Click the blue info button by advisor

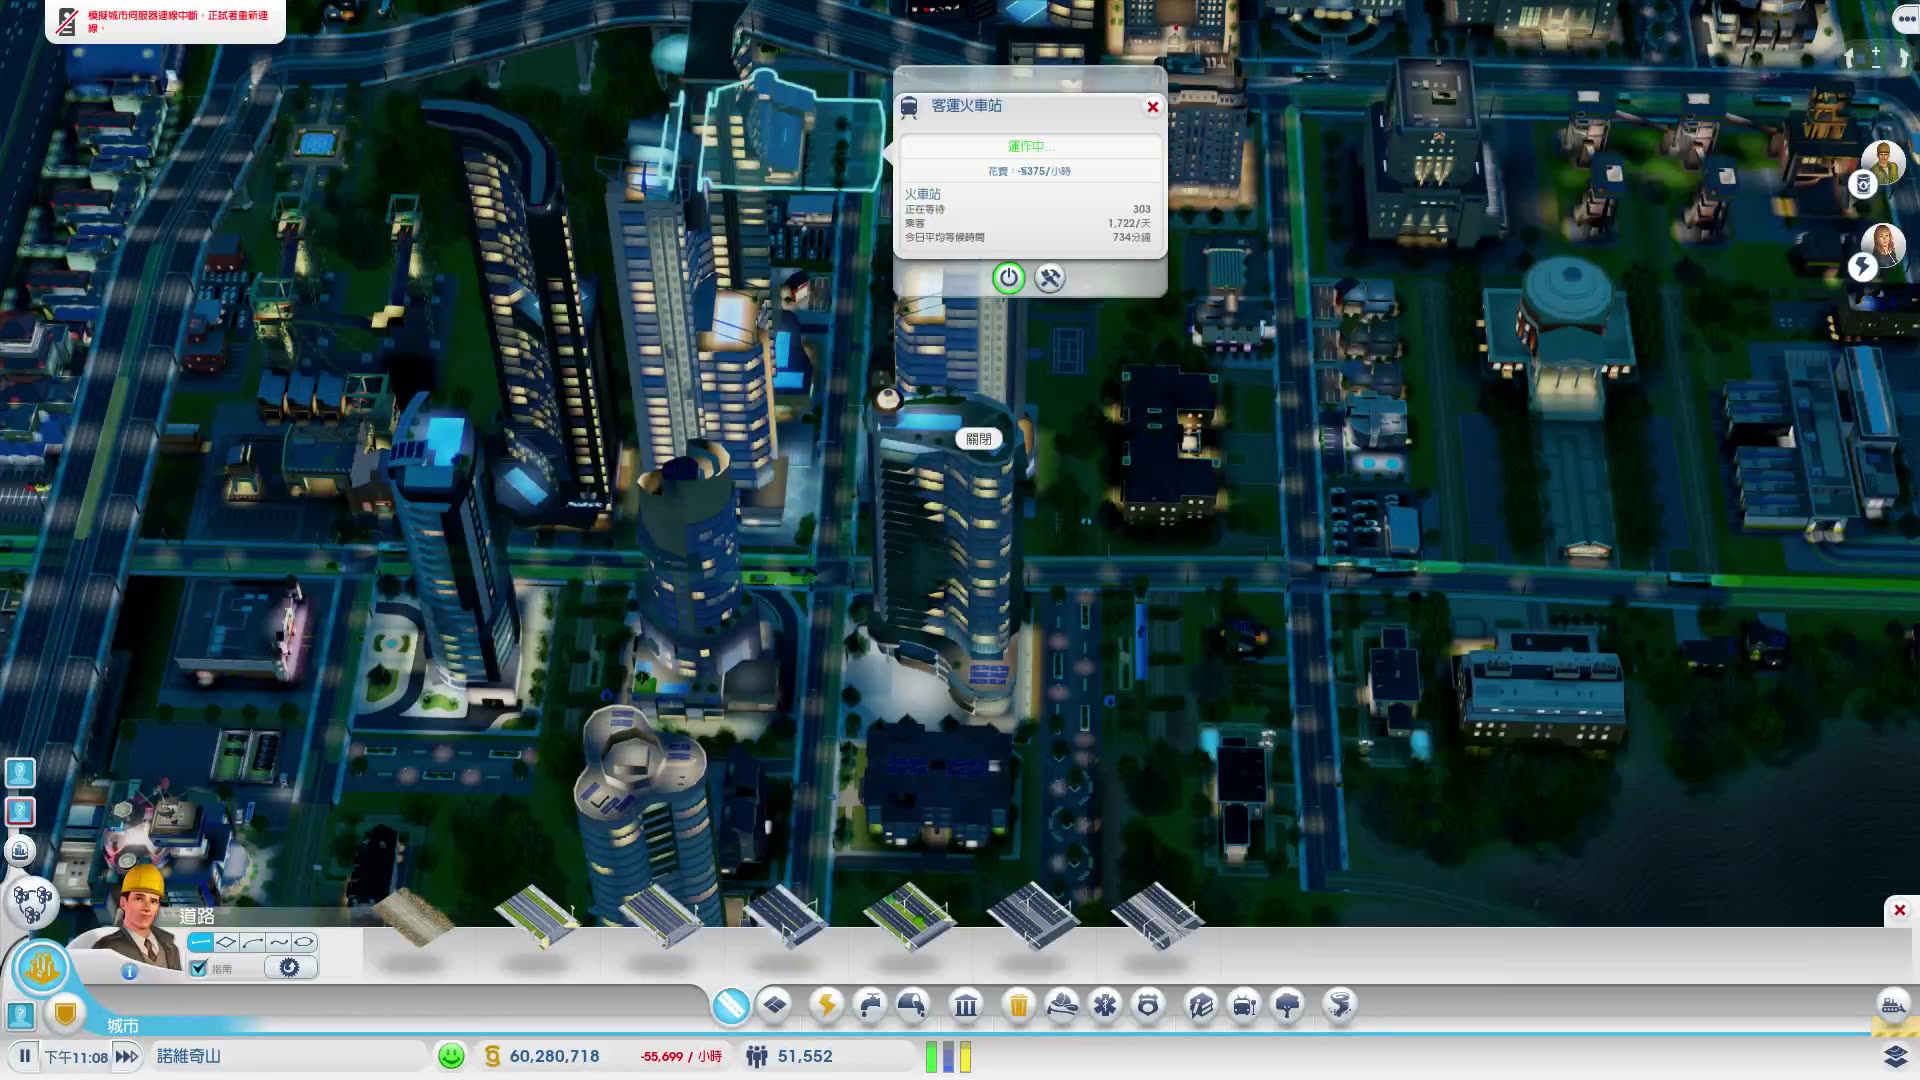coord(129,971)
